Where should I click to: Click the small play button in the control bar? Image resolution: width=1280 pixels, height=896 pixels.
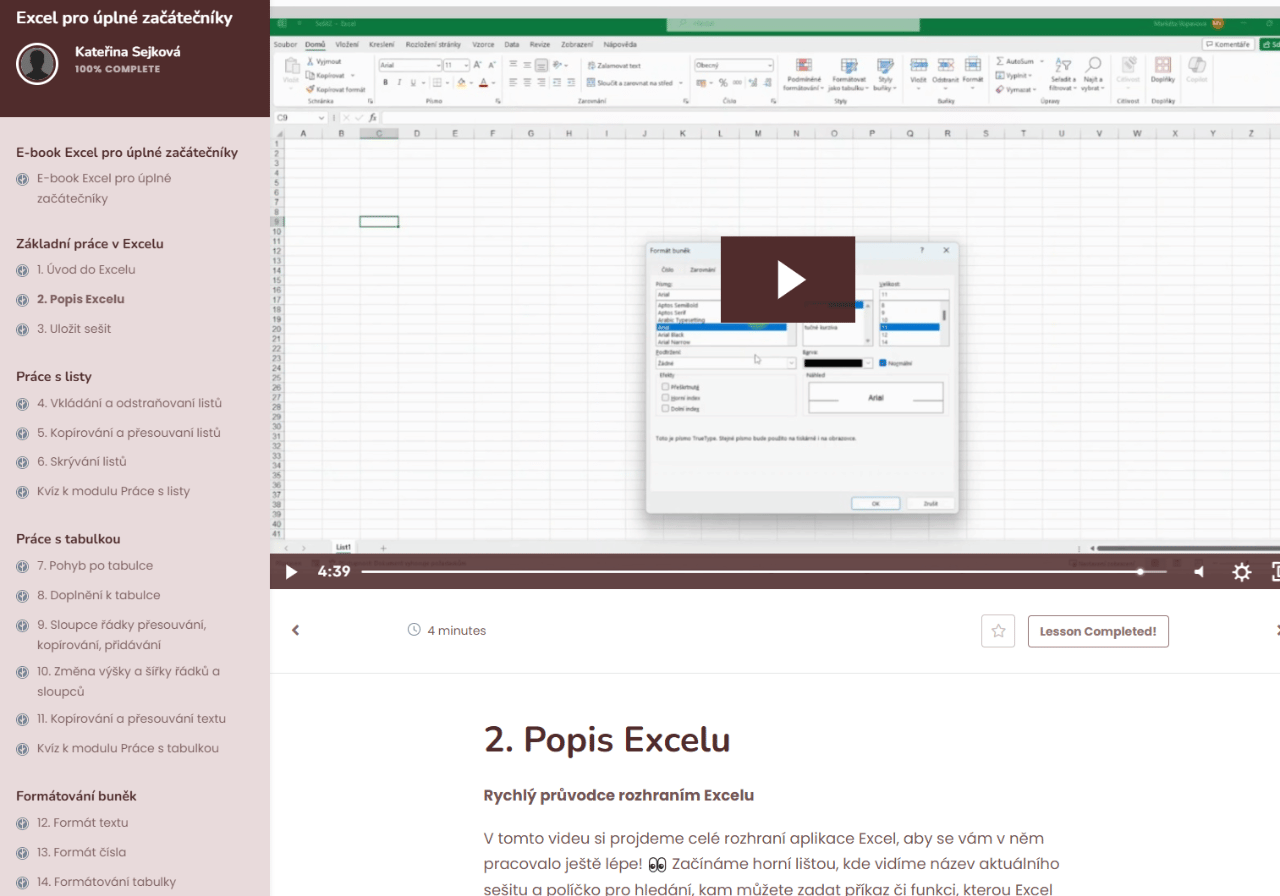click(x=291, y=572)
